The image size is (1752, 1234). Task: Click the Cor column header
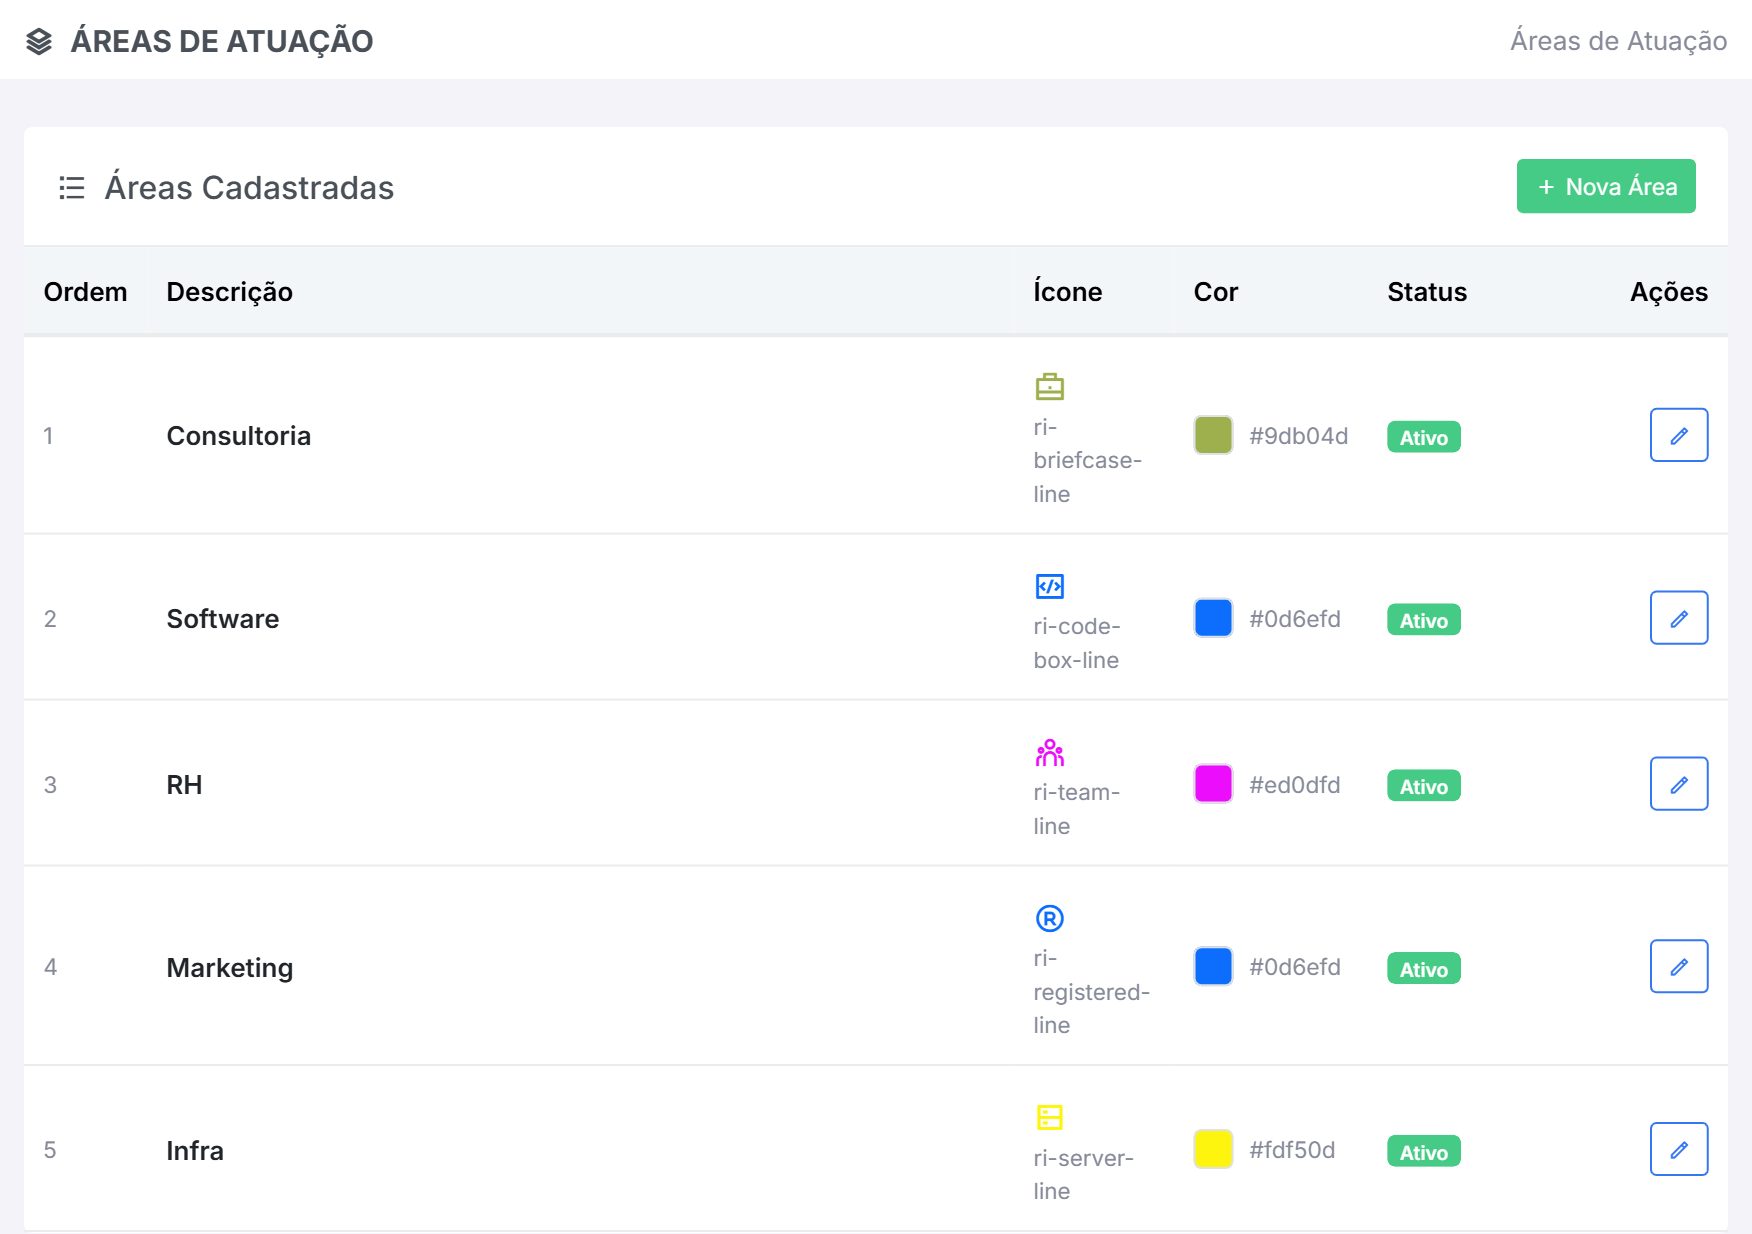[1215, 292]
